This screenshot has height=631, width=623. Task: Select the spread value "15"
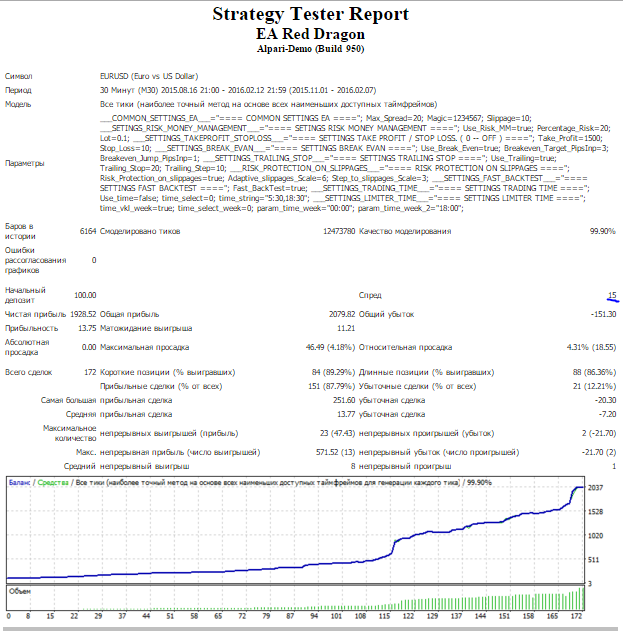pyautogui.click(x=612, y=295)
